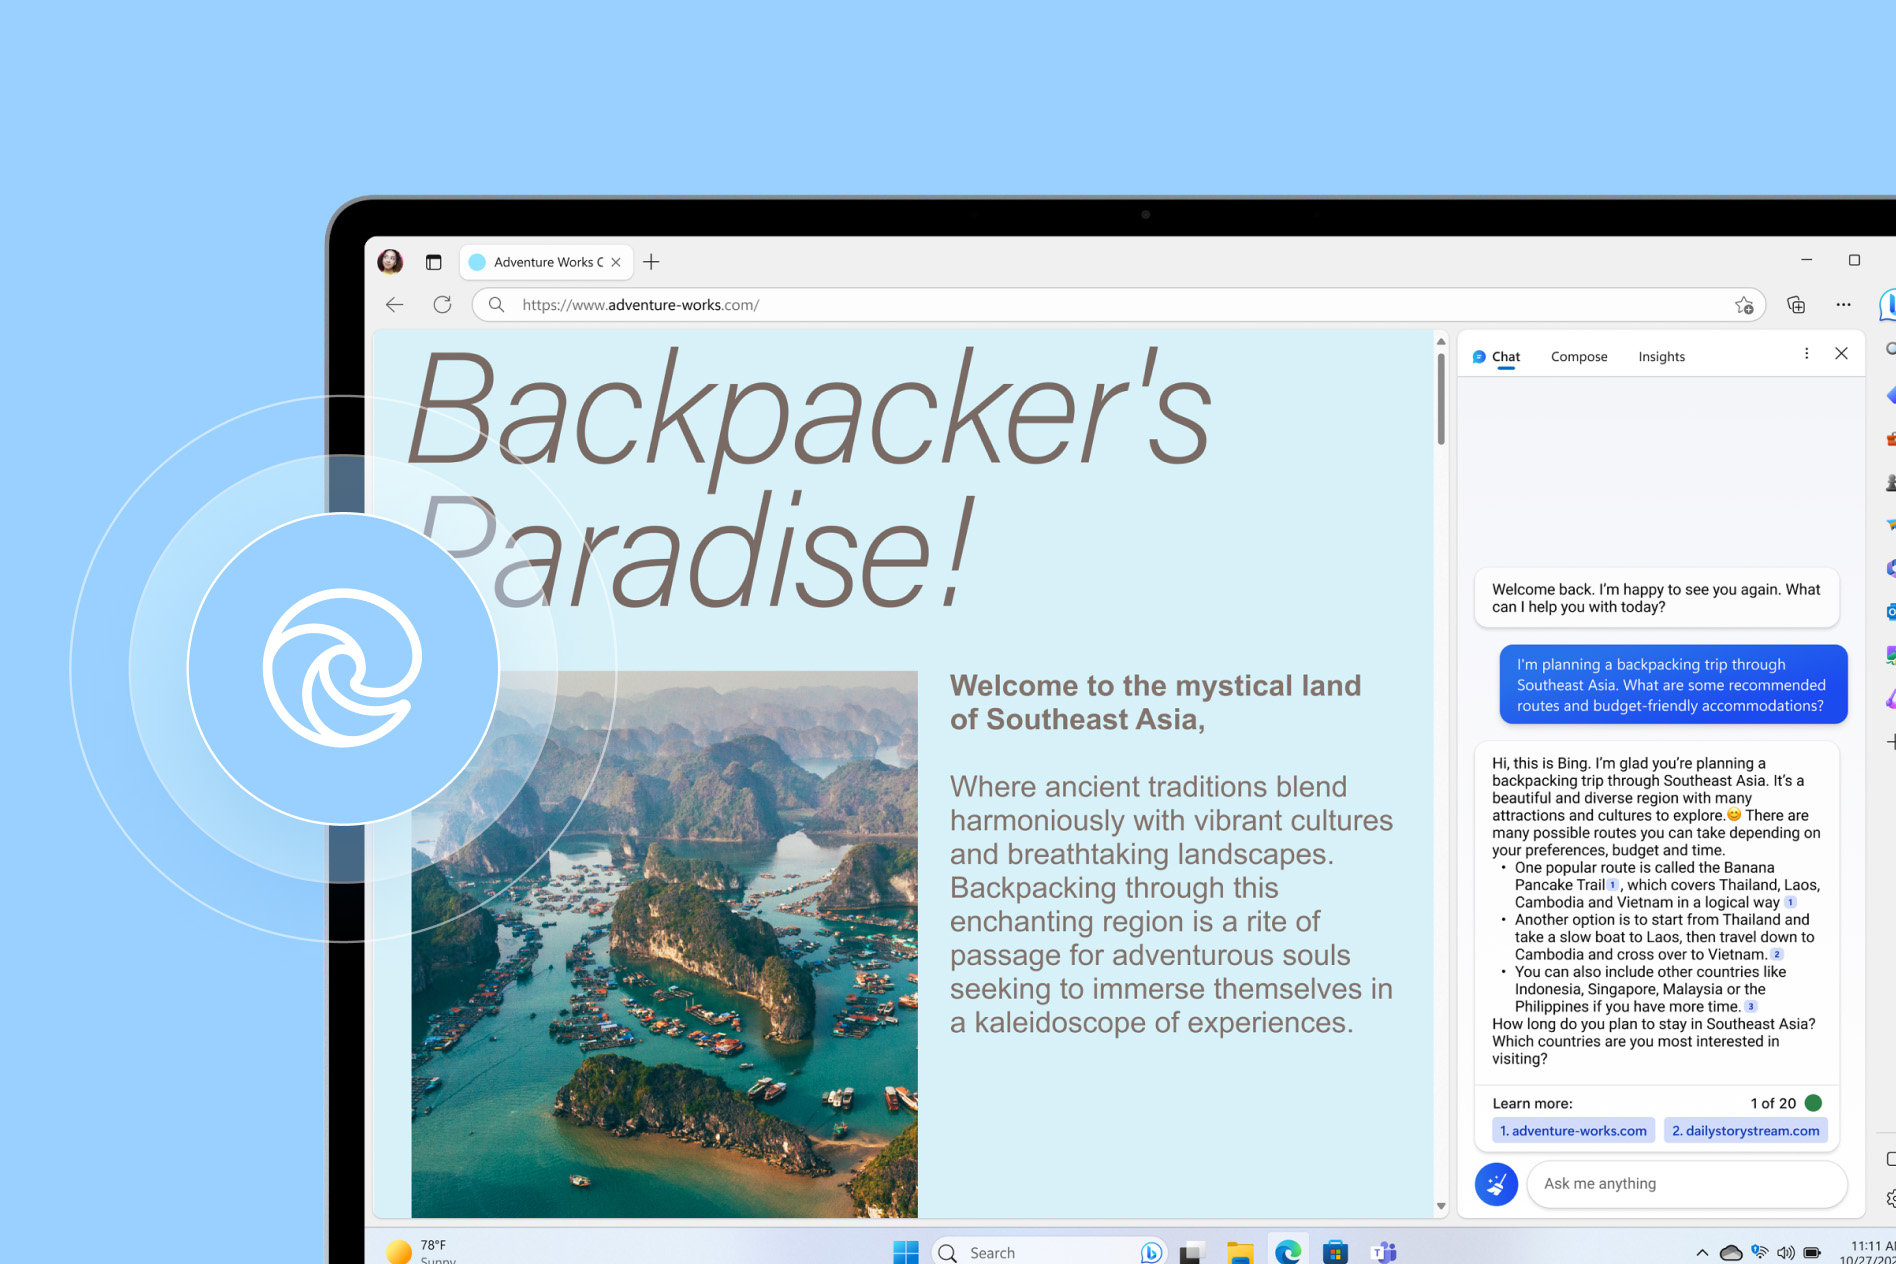This screenshot has height=1264, width=1896.
Task: Launch Microsoft Store from the taskbar
Action: 1335,1251
